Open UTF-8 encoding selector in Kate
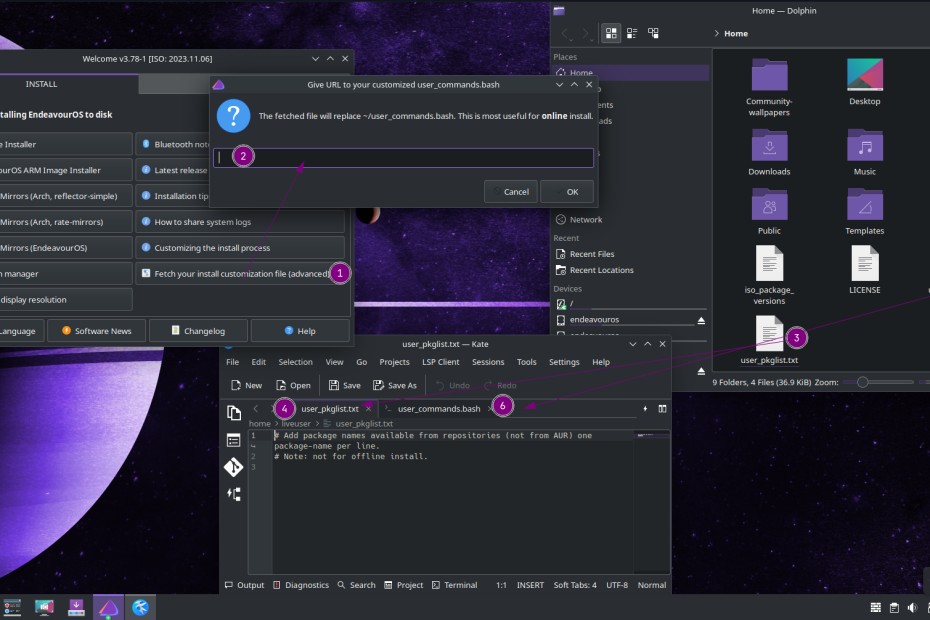 pyautogui.click(x=617, y=585)
